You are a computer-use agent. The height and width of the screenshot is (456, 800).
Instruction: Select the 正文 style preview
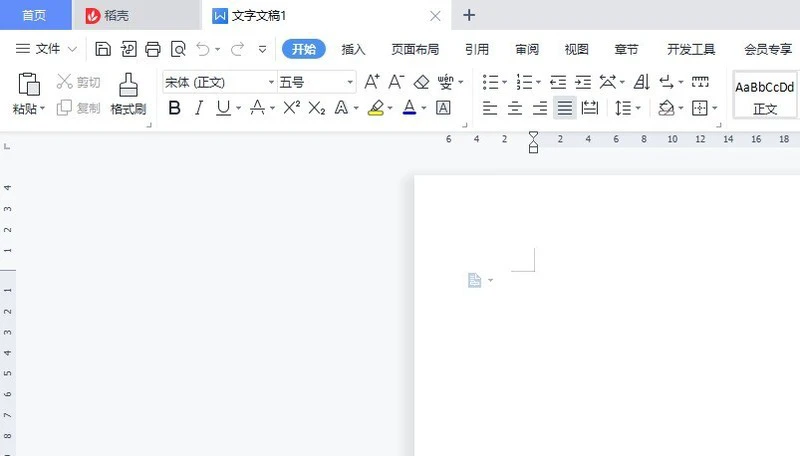[764, 95]
